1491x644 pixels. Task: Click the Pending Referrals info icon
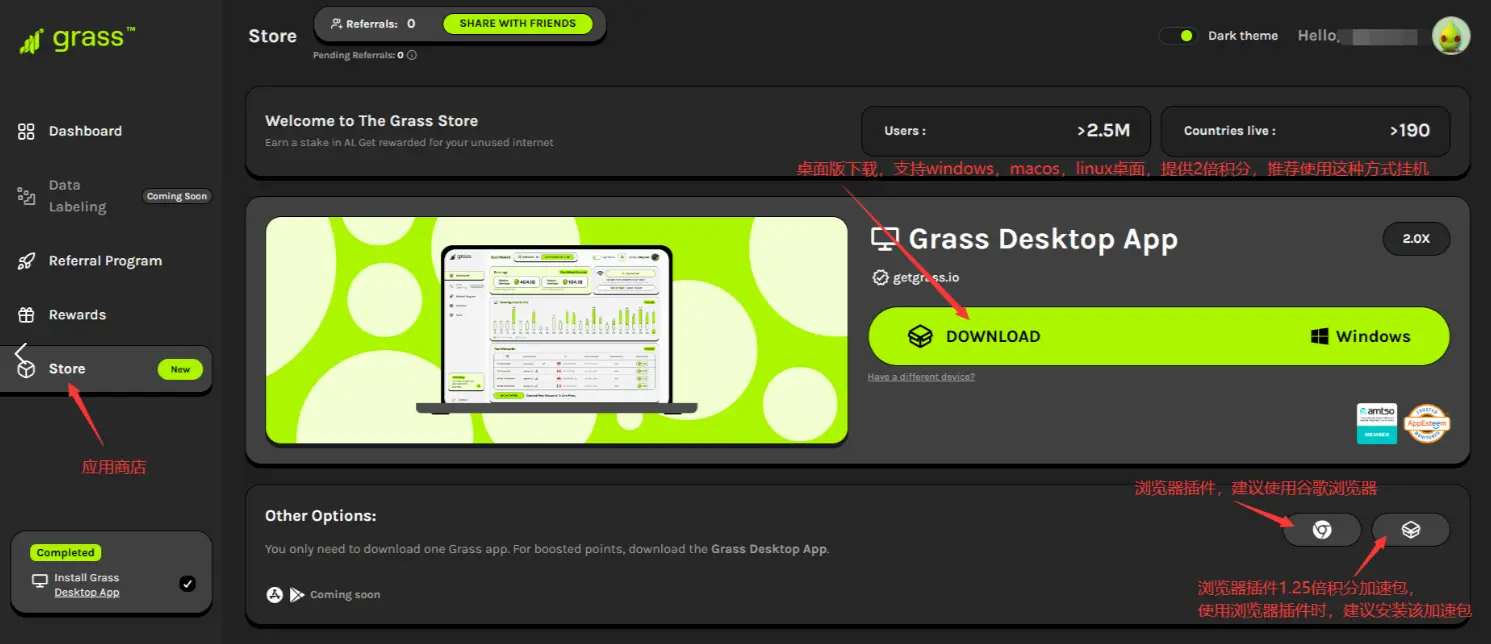[411, 56]
